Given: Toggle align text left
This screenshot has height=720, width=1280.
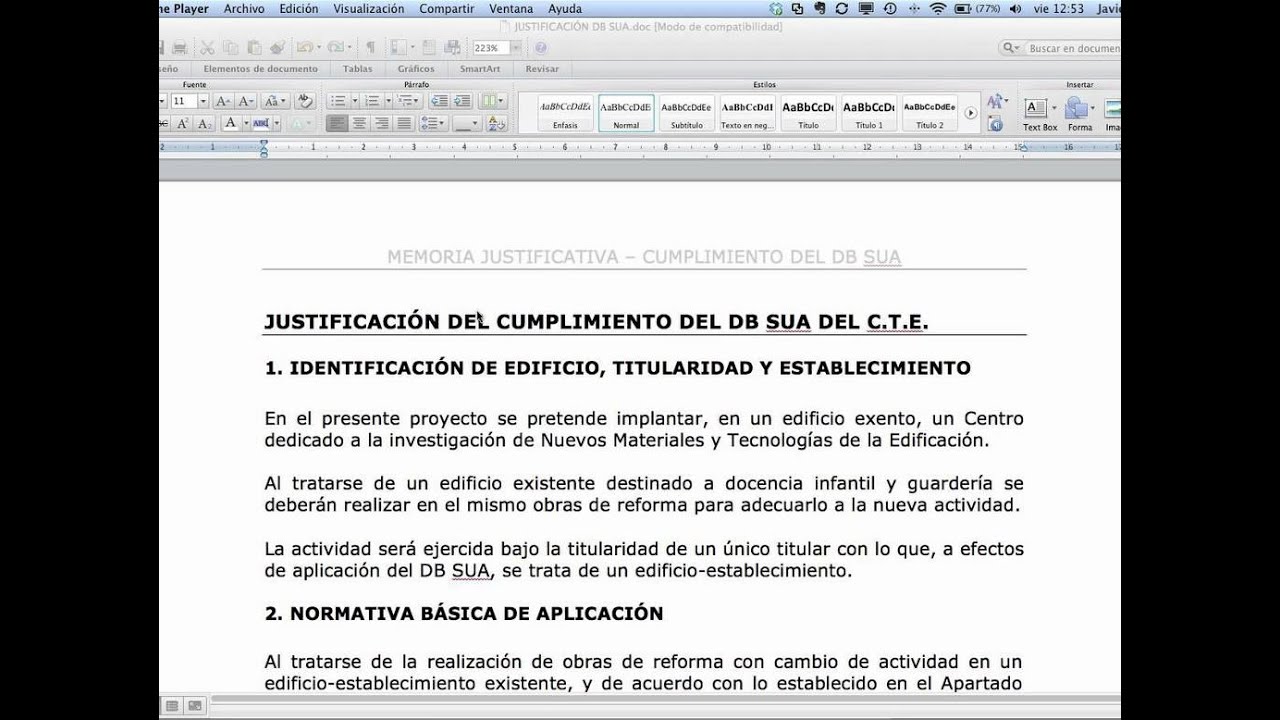Looking at the screenshot, I should [x=336, y=124].
